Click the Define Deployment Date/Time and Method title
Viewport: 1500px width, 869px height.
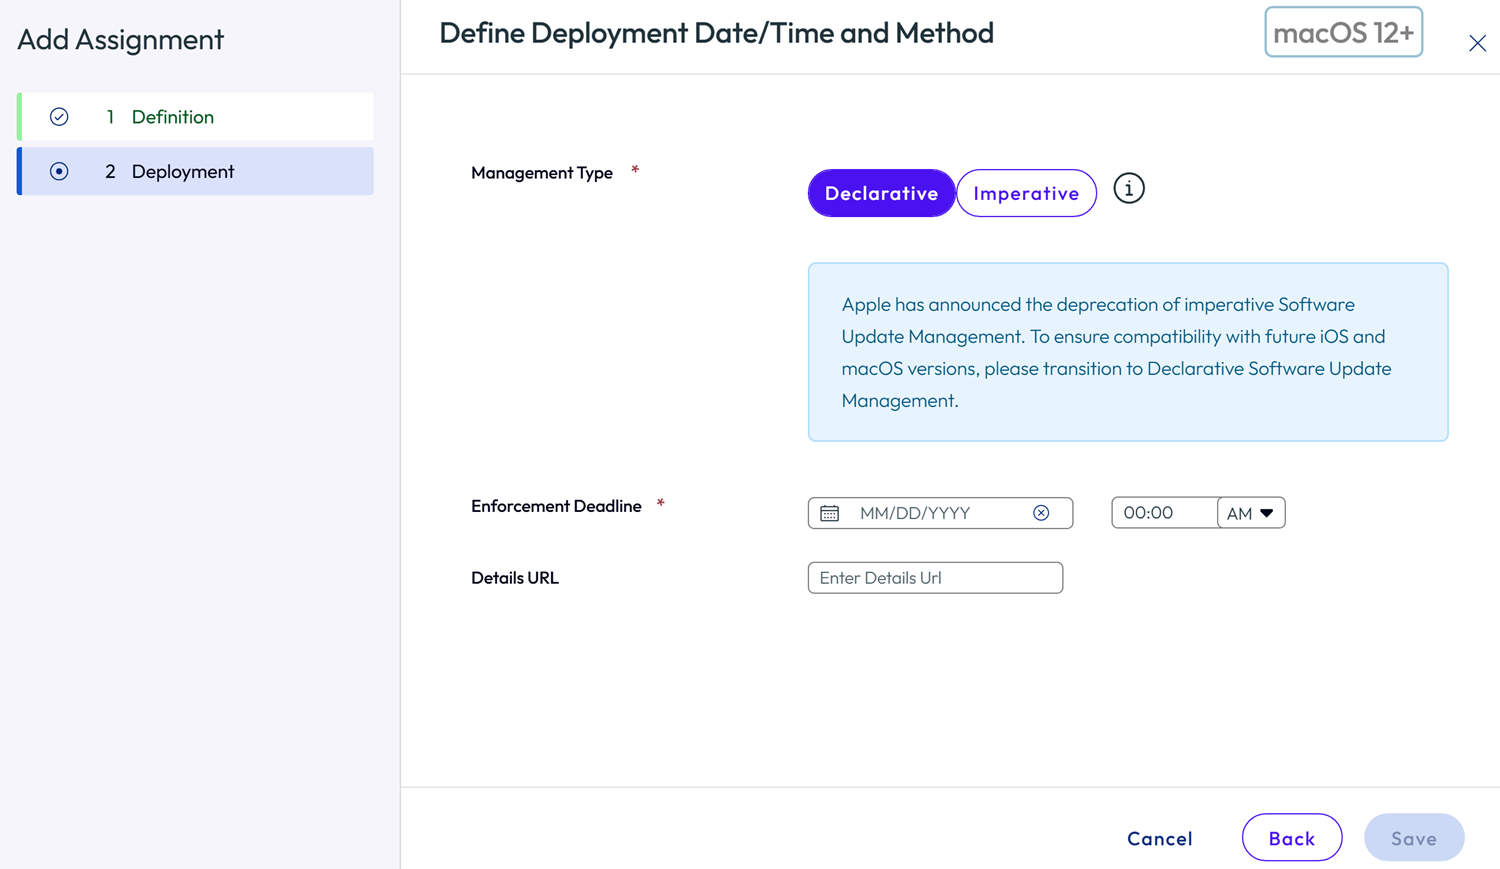pos(716,33)
